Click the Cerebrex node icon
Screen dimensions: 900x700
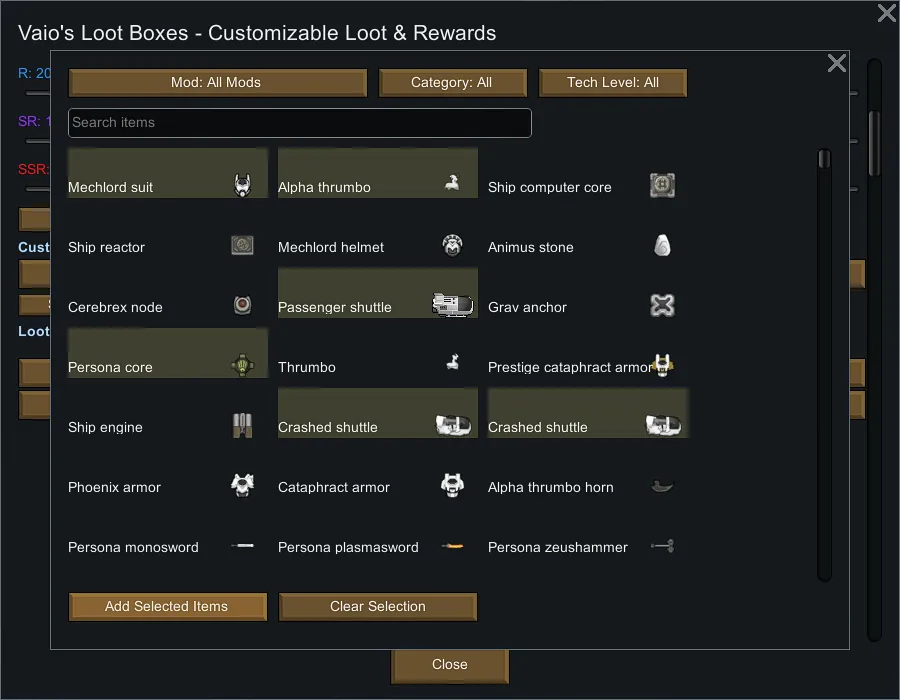coord(242,305)
